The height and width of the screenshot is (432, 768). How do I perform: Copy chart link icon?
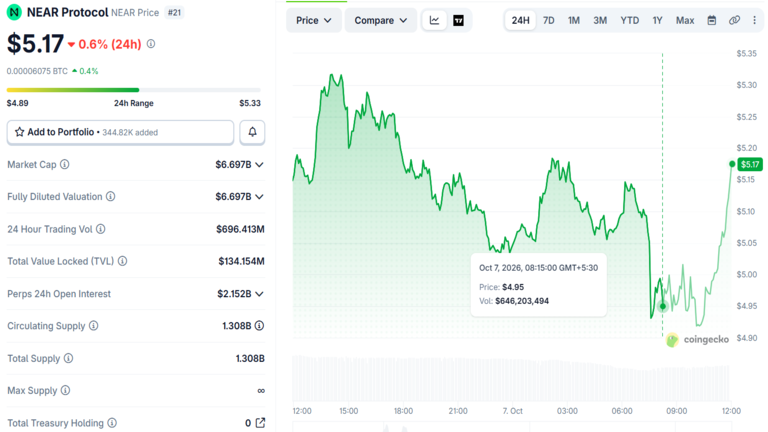(734, 21)
